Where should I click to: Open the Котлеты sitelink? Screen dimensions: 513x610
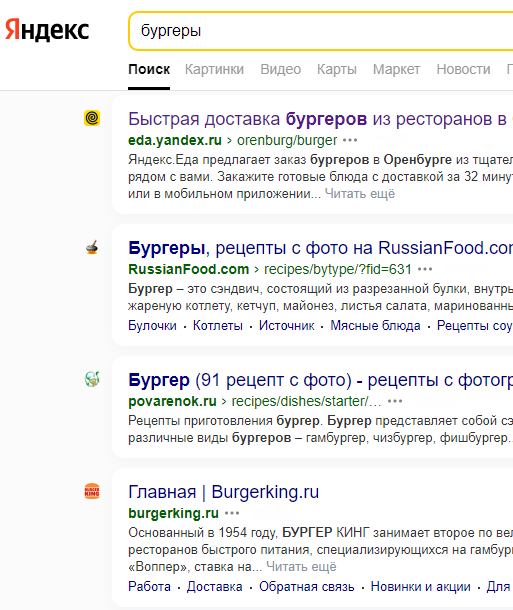(218, 326)
